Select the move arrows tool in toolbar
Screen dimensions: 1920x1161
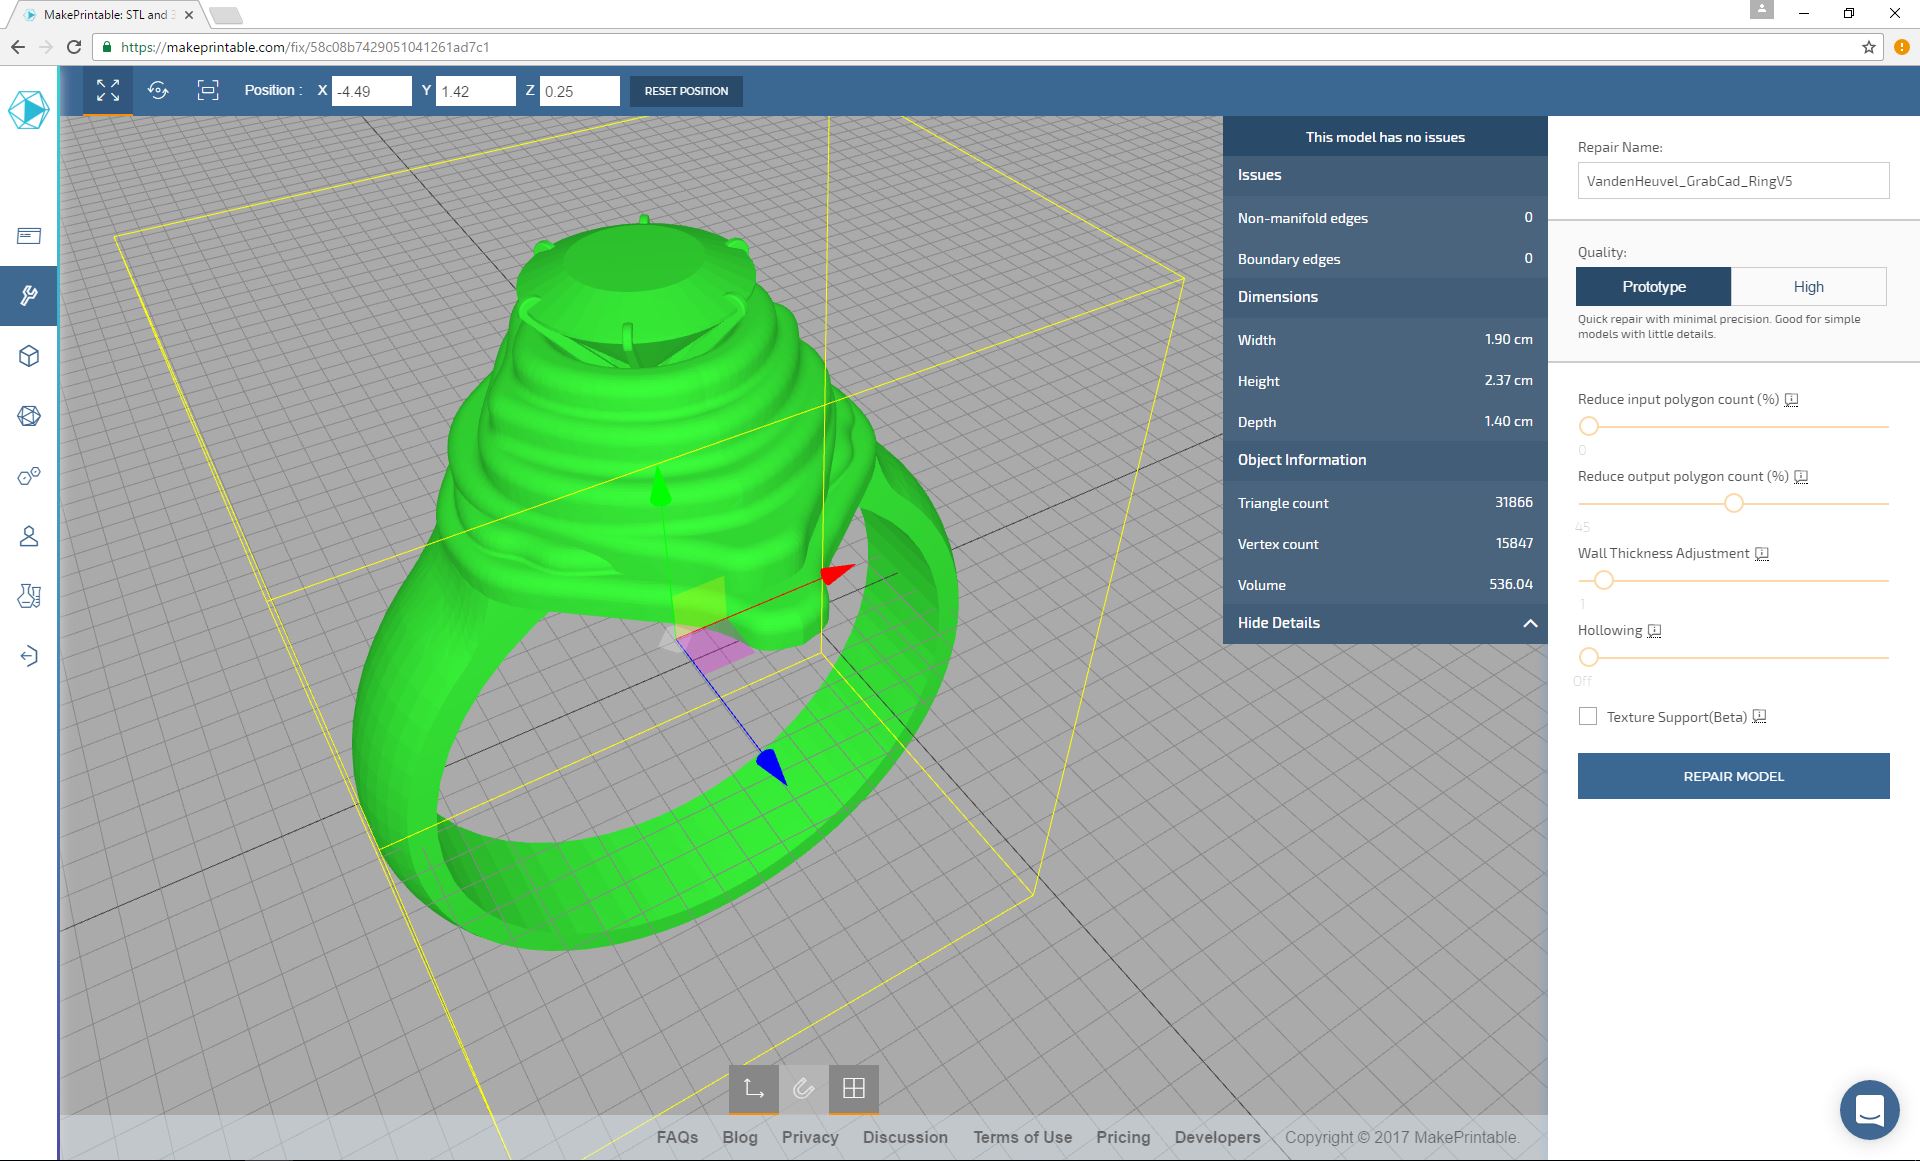(108, 91)
